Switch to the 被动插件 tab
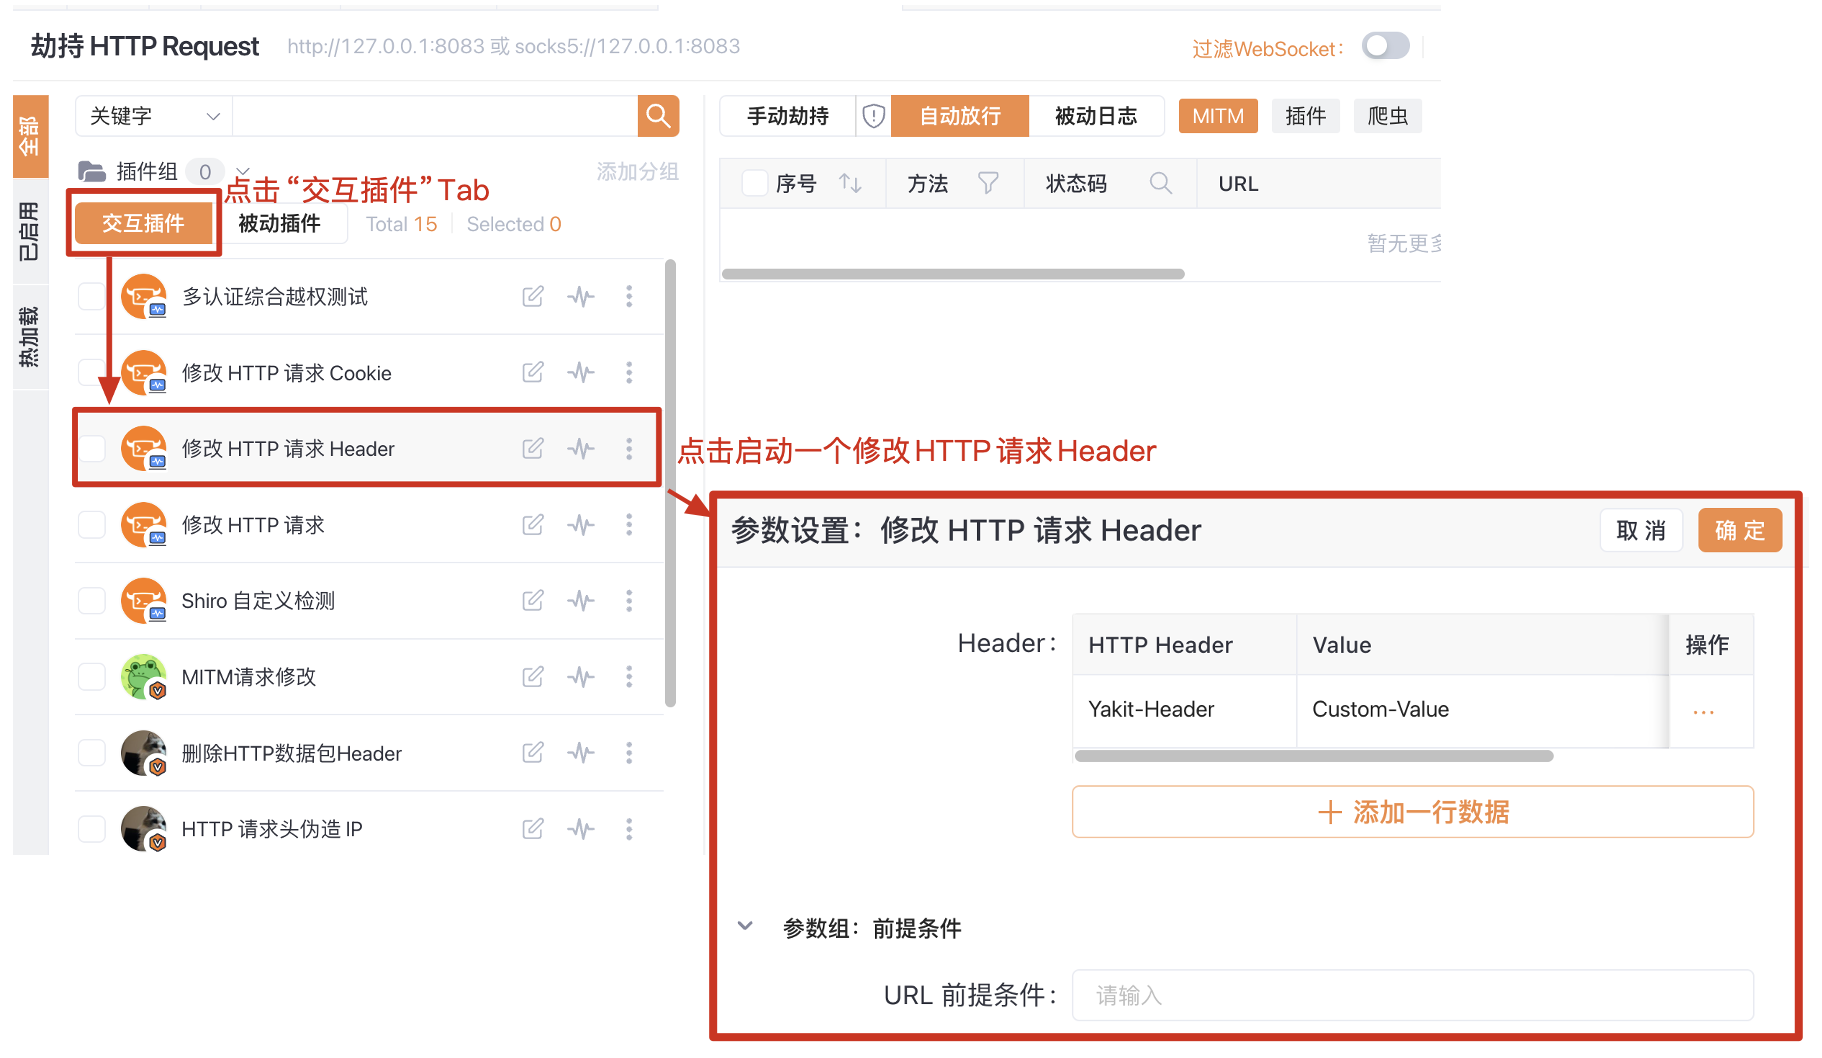 point(279,223)
